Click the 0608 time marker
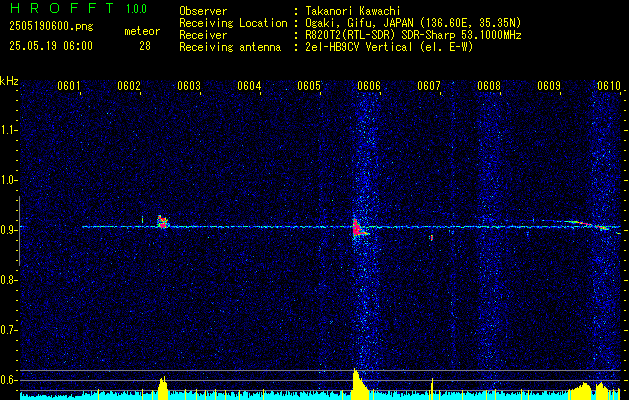 coord(489,86)
